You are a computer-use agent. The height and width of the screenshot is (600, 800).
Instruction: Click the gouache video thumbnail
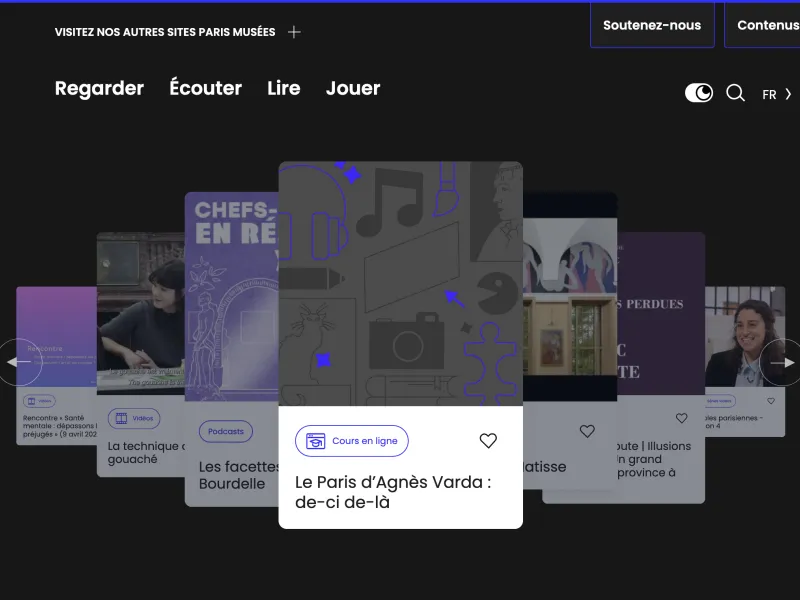point(140,310)
